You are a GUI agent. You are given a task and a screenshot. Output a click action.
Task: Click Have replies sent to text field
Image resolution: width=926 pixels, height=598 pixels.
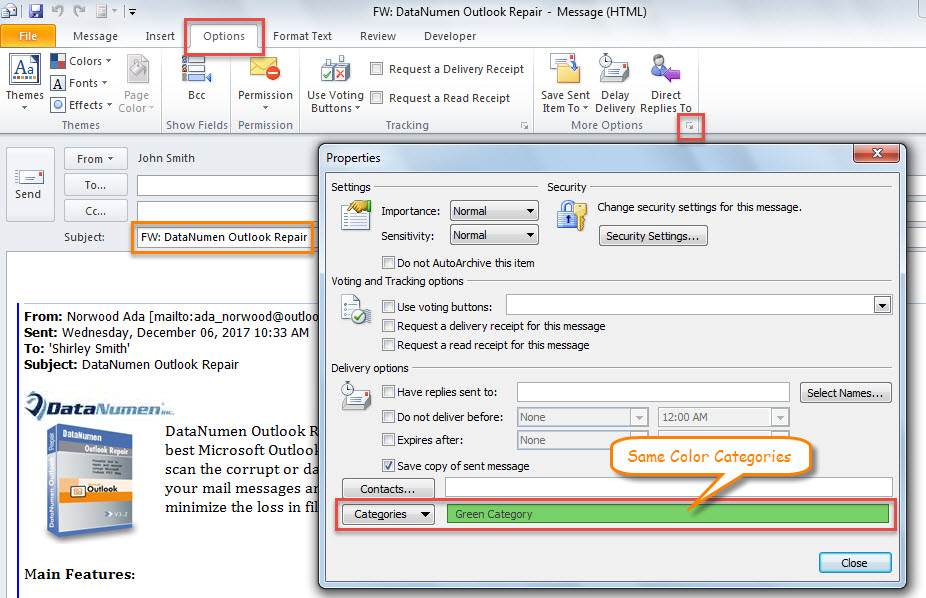[x=653, y=392]
